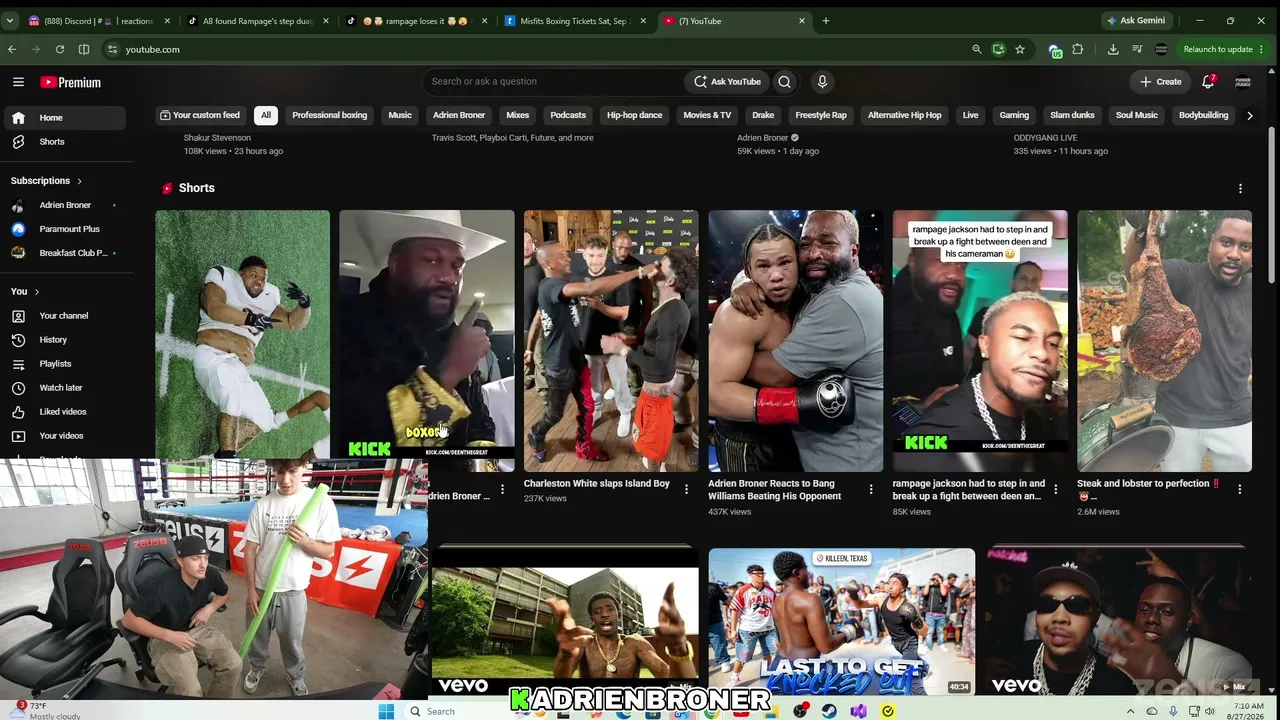1280x720 pixels.
Task: Select the Hip-hop dance chip
Action: [x=634, y=115]
